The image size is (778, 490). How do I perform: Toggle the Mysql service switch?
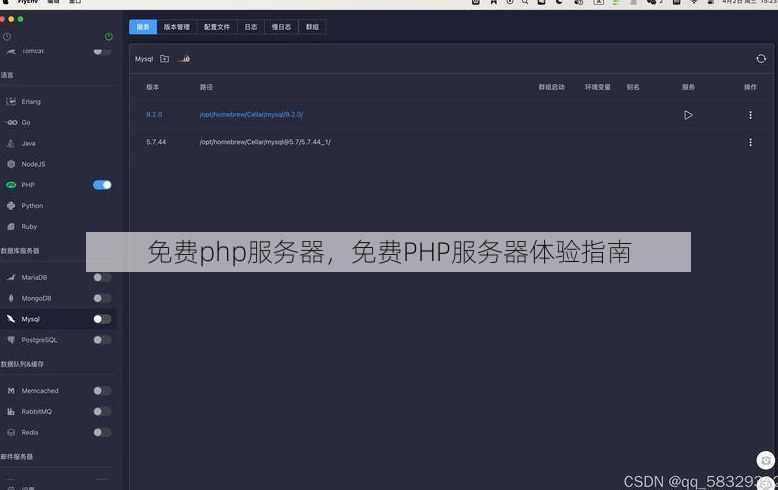pyautogui.click(x=102, y=319)
